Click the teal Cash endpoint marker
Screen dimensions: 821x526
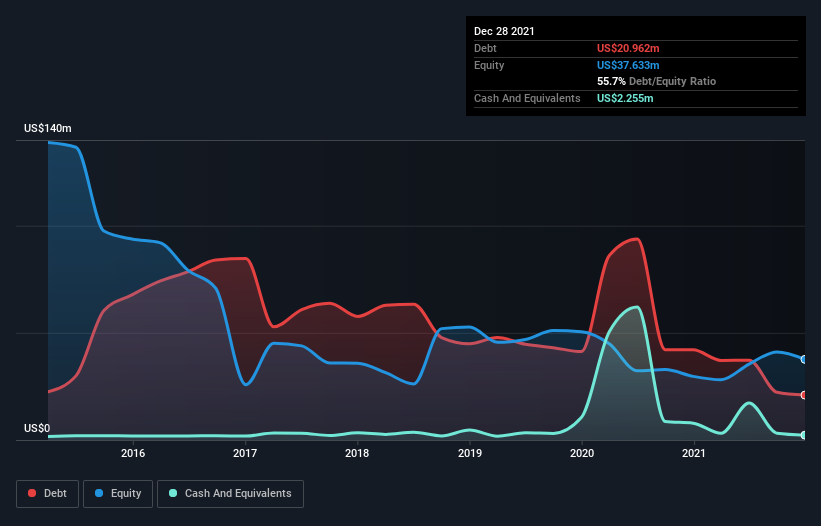[804, 435]
